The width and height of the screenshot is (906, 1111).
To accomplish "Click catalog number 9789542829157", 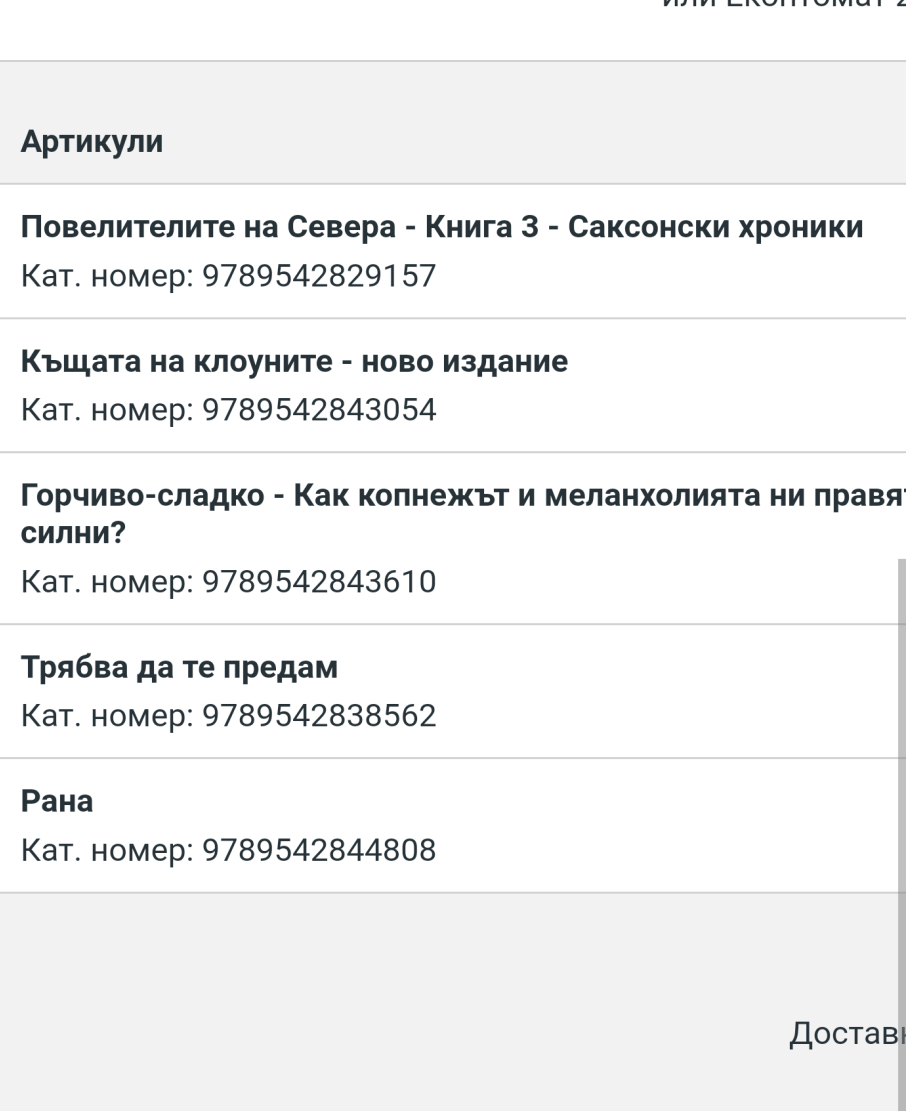I will click(x=320, y=275).
